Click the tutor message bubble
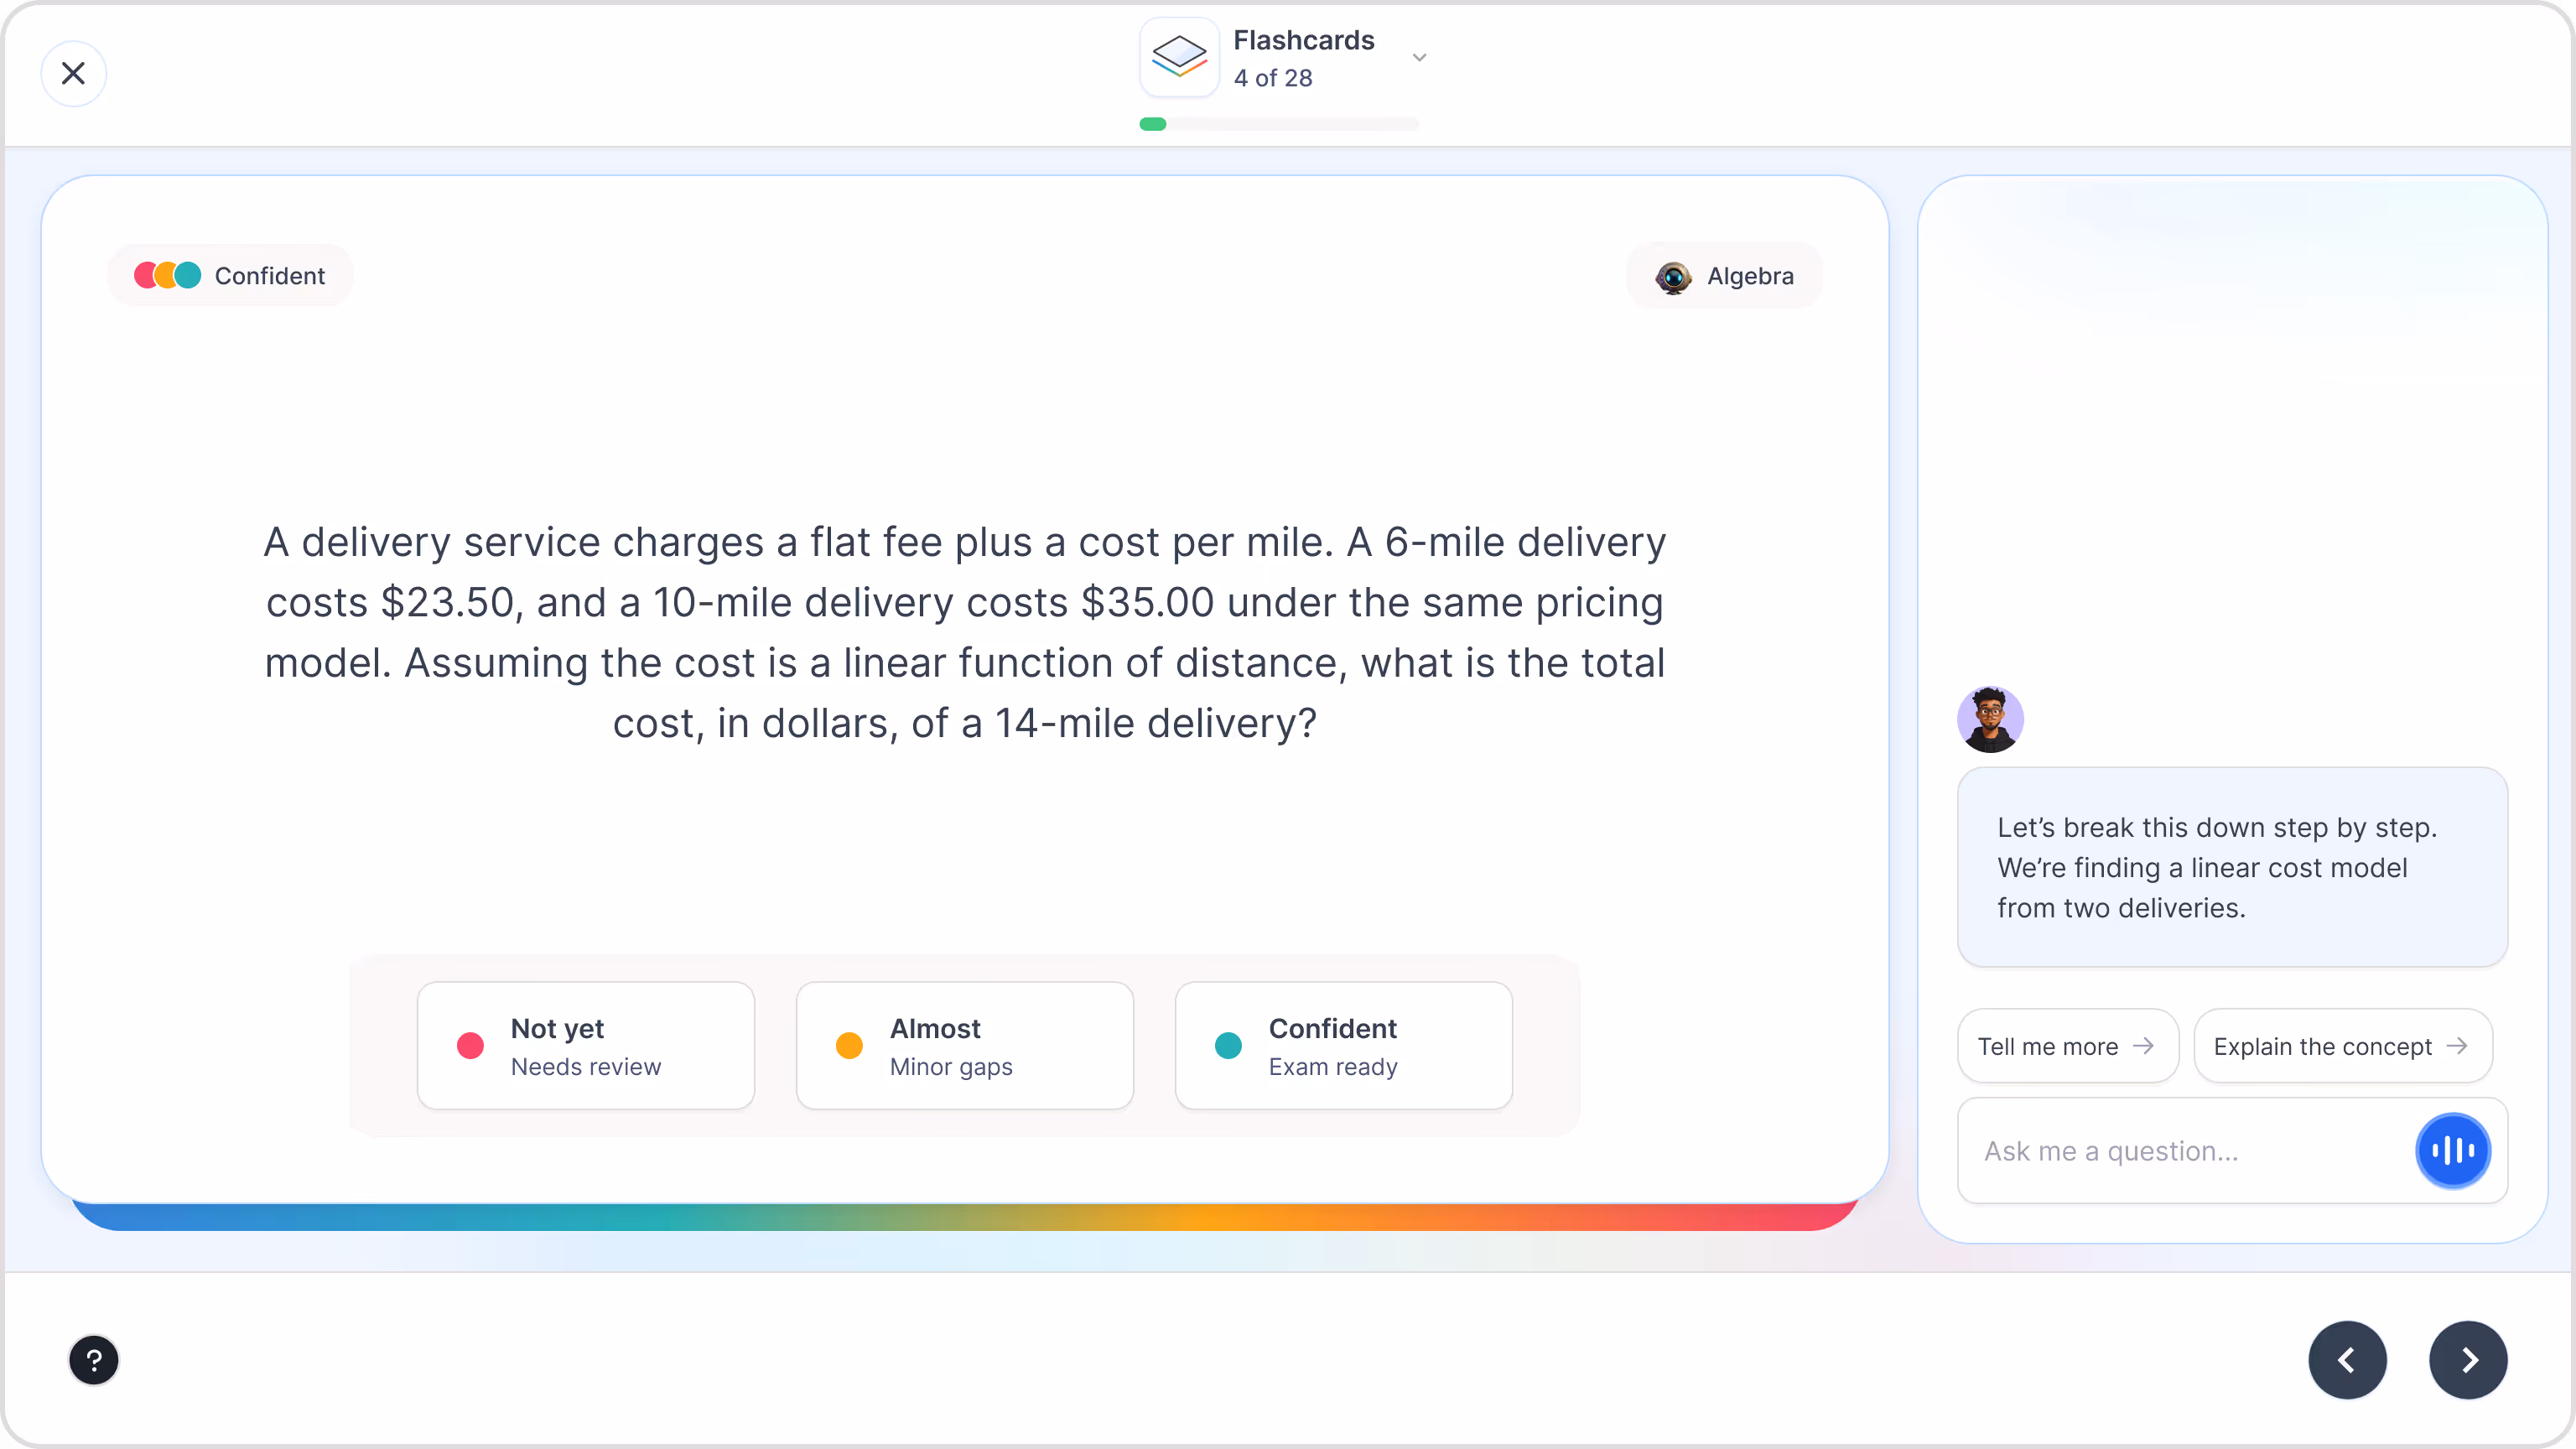 pyautogui.click(x=2231, y=867)
